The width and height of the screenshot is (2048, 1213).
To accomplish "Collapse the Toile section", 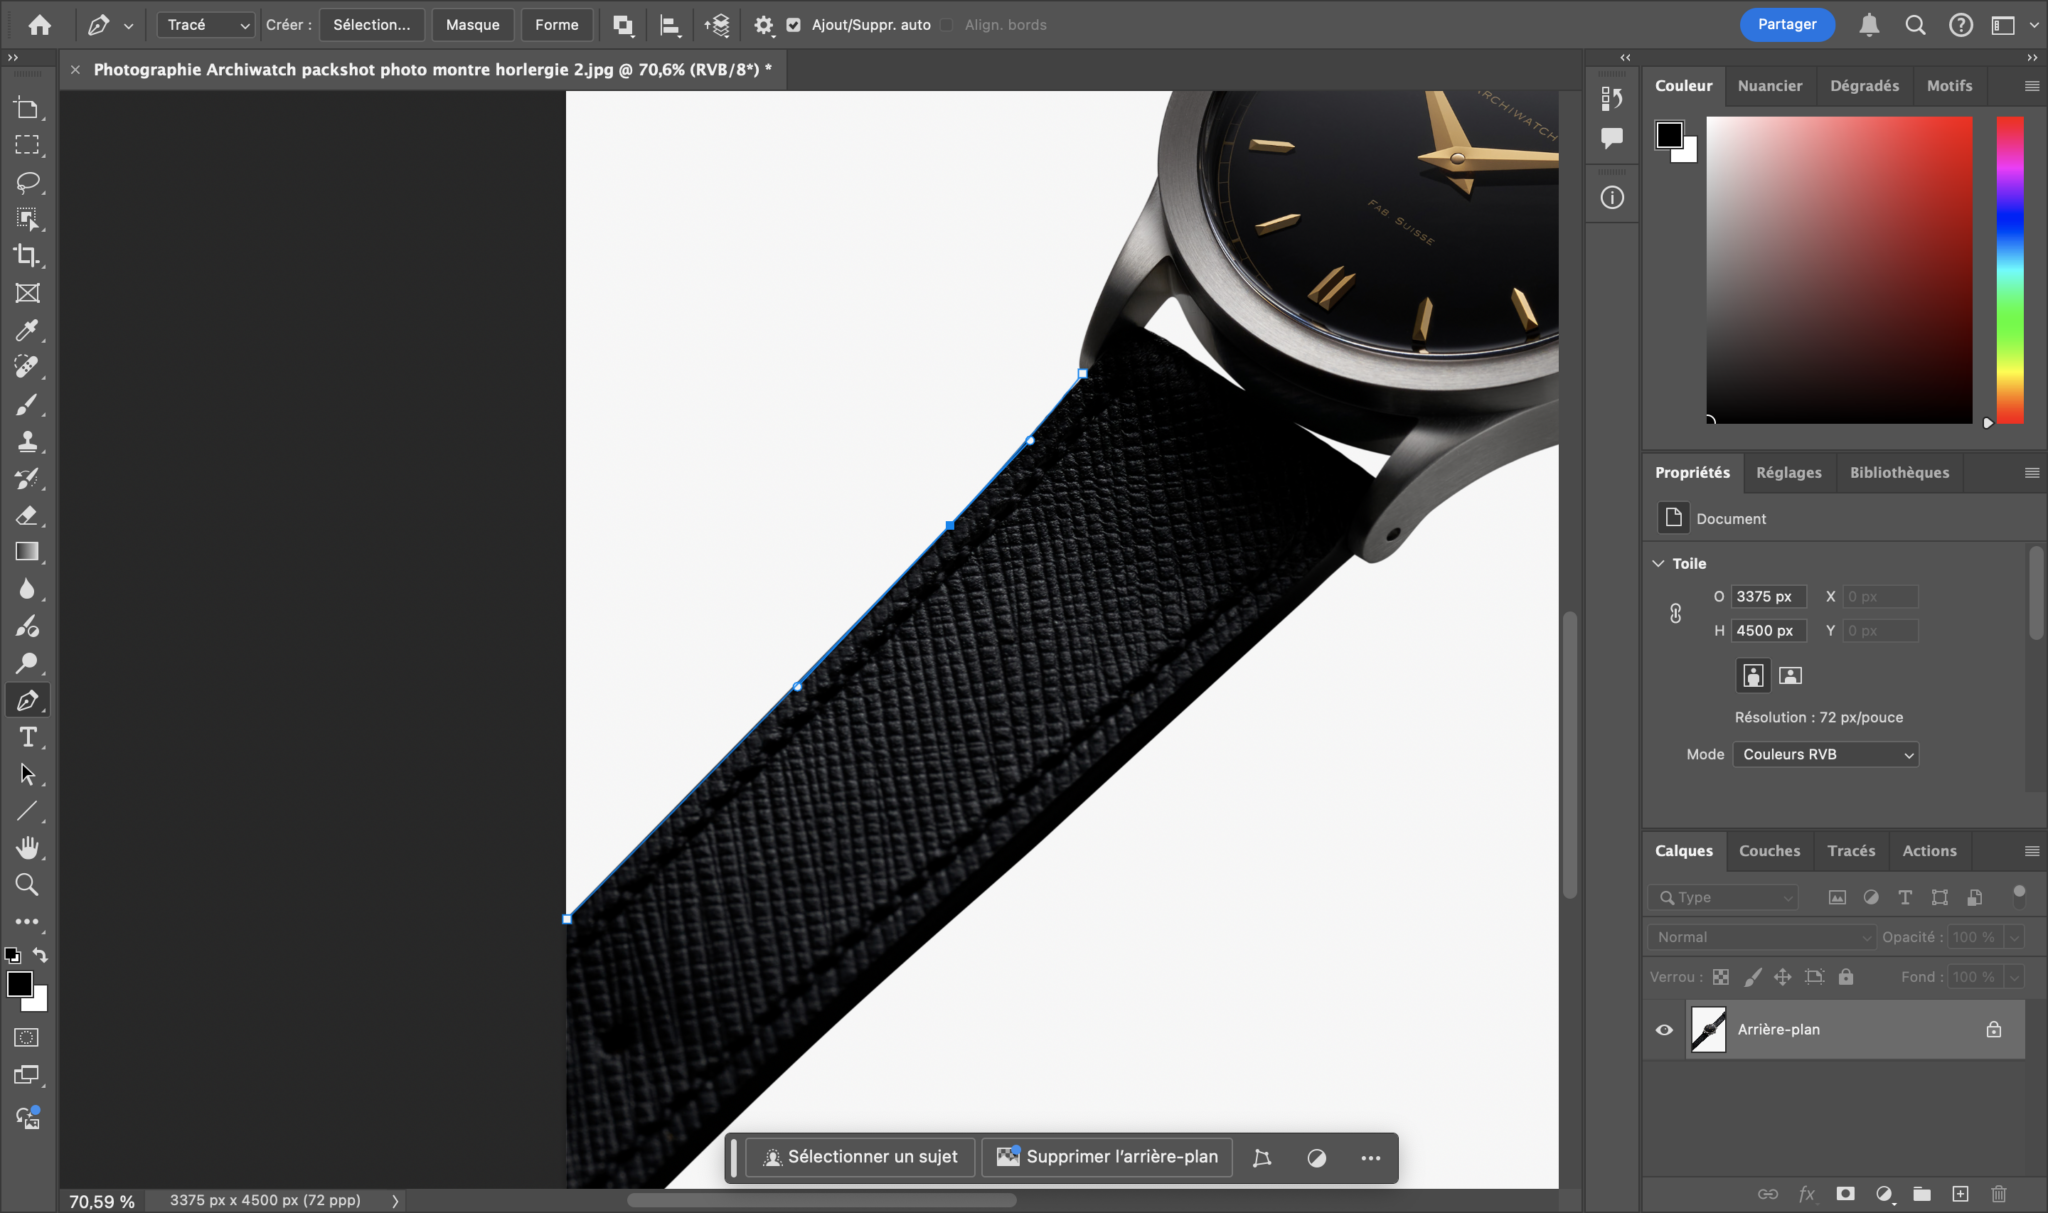I will (x=1658, y=564).
